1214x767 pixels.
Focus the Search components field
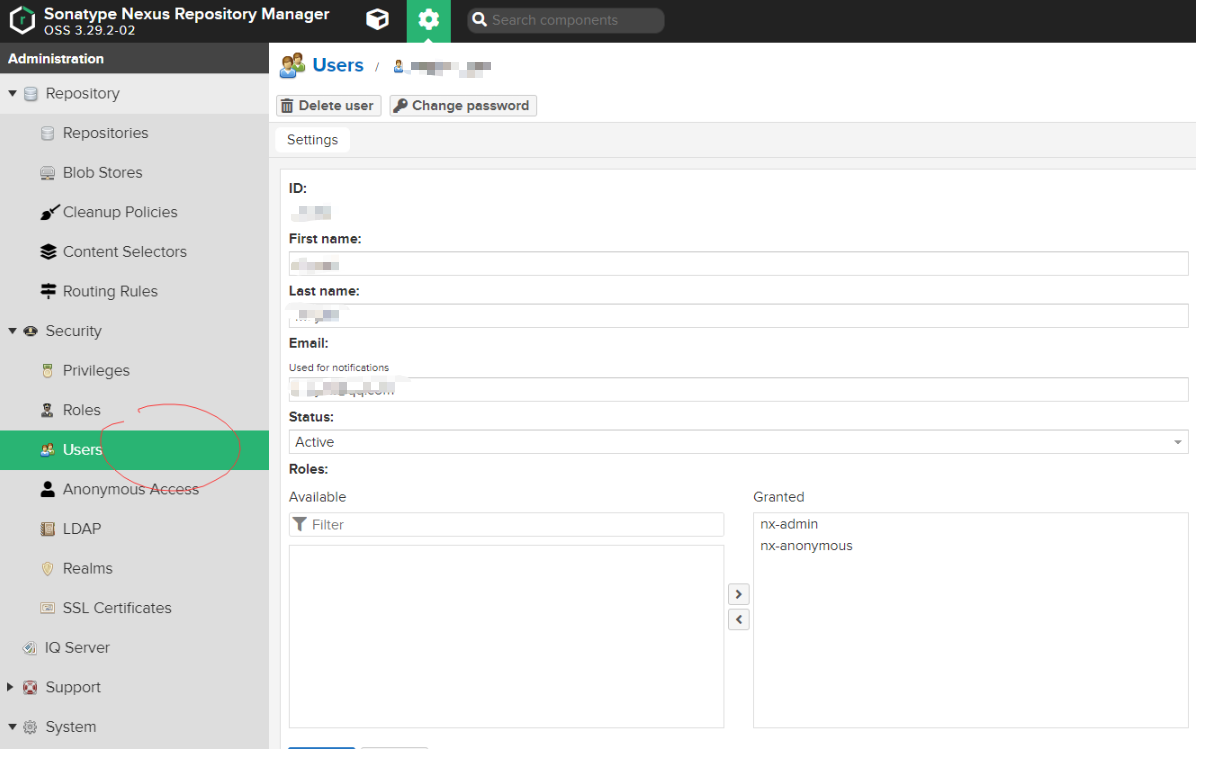coord(566,20)
